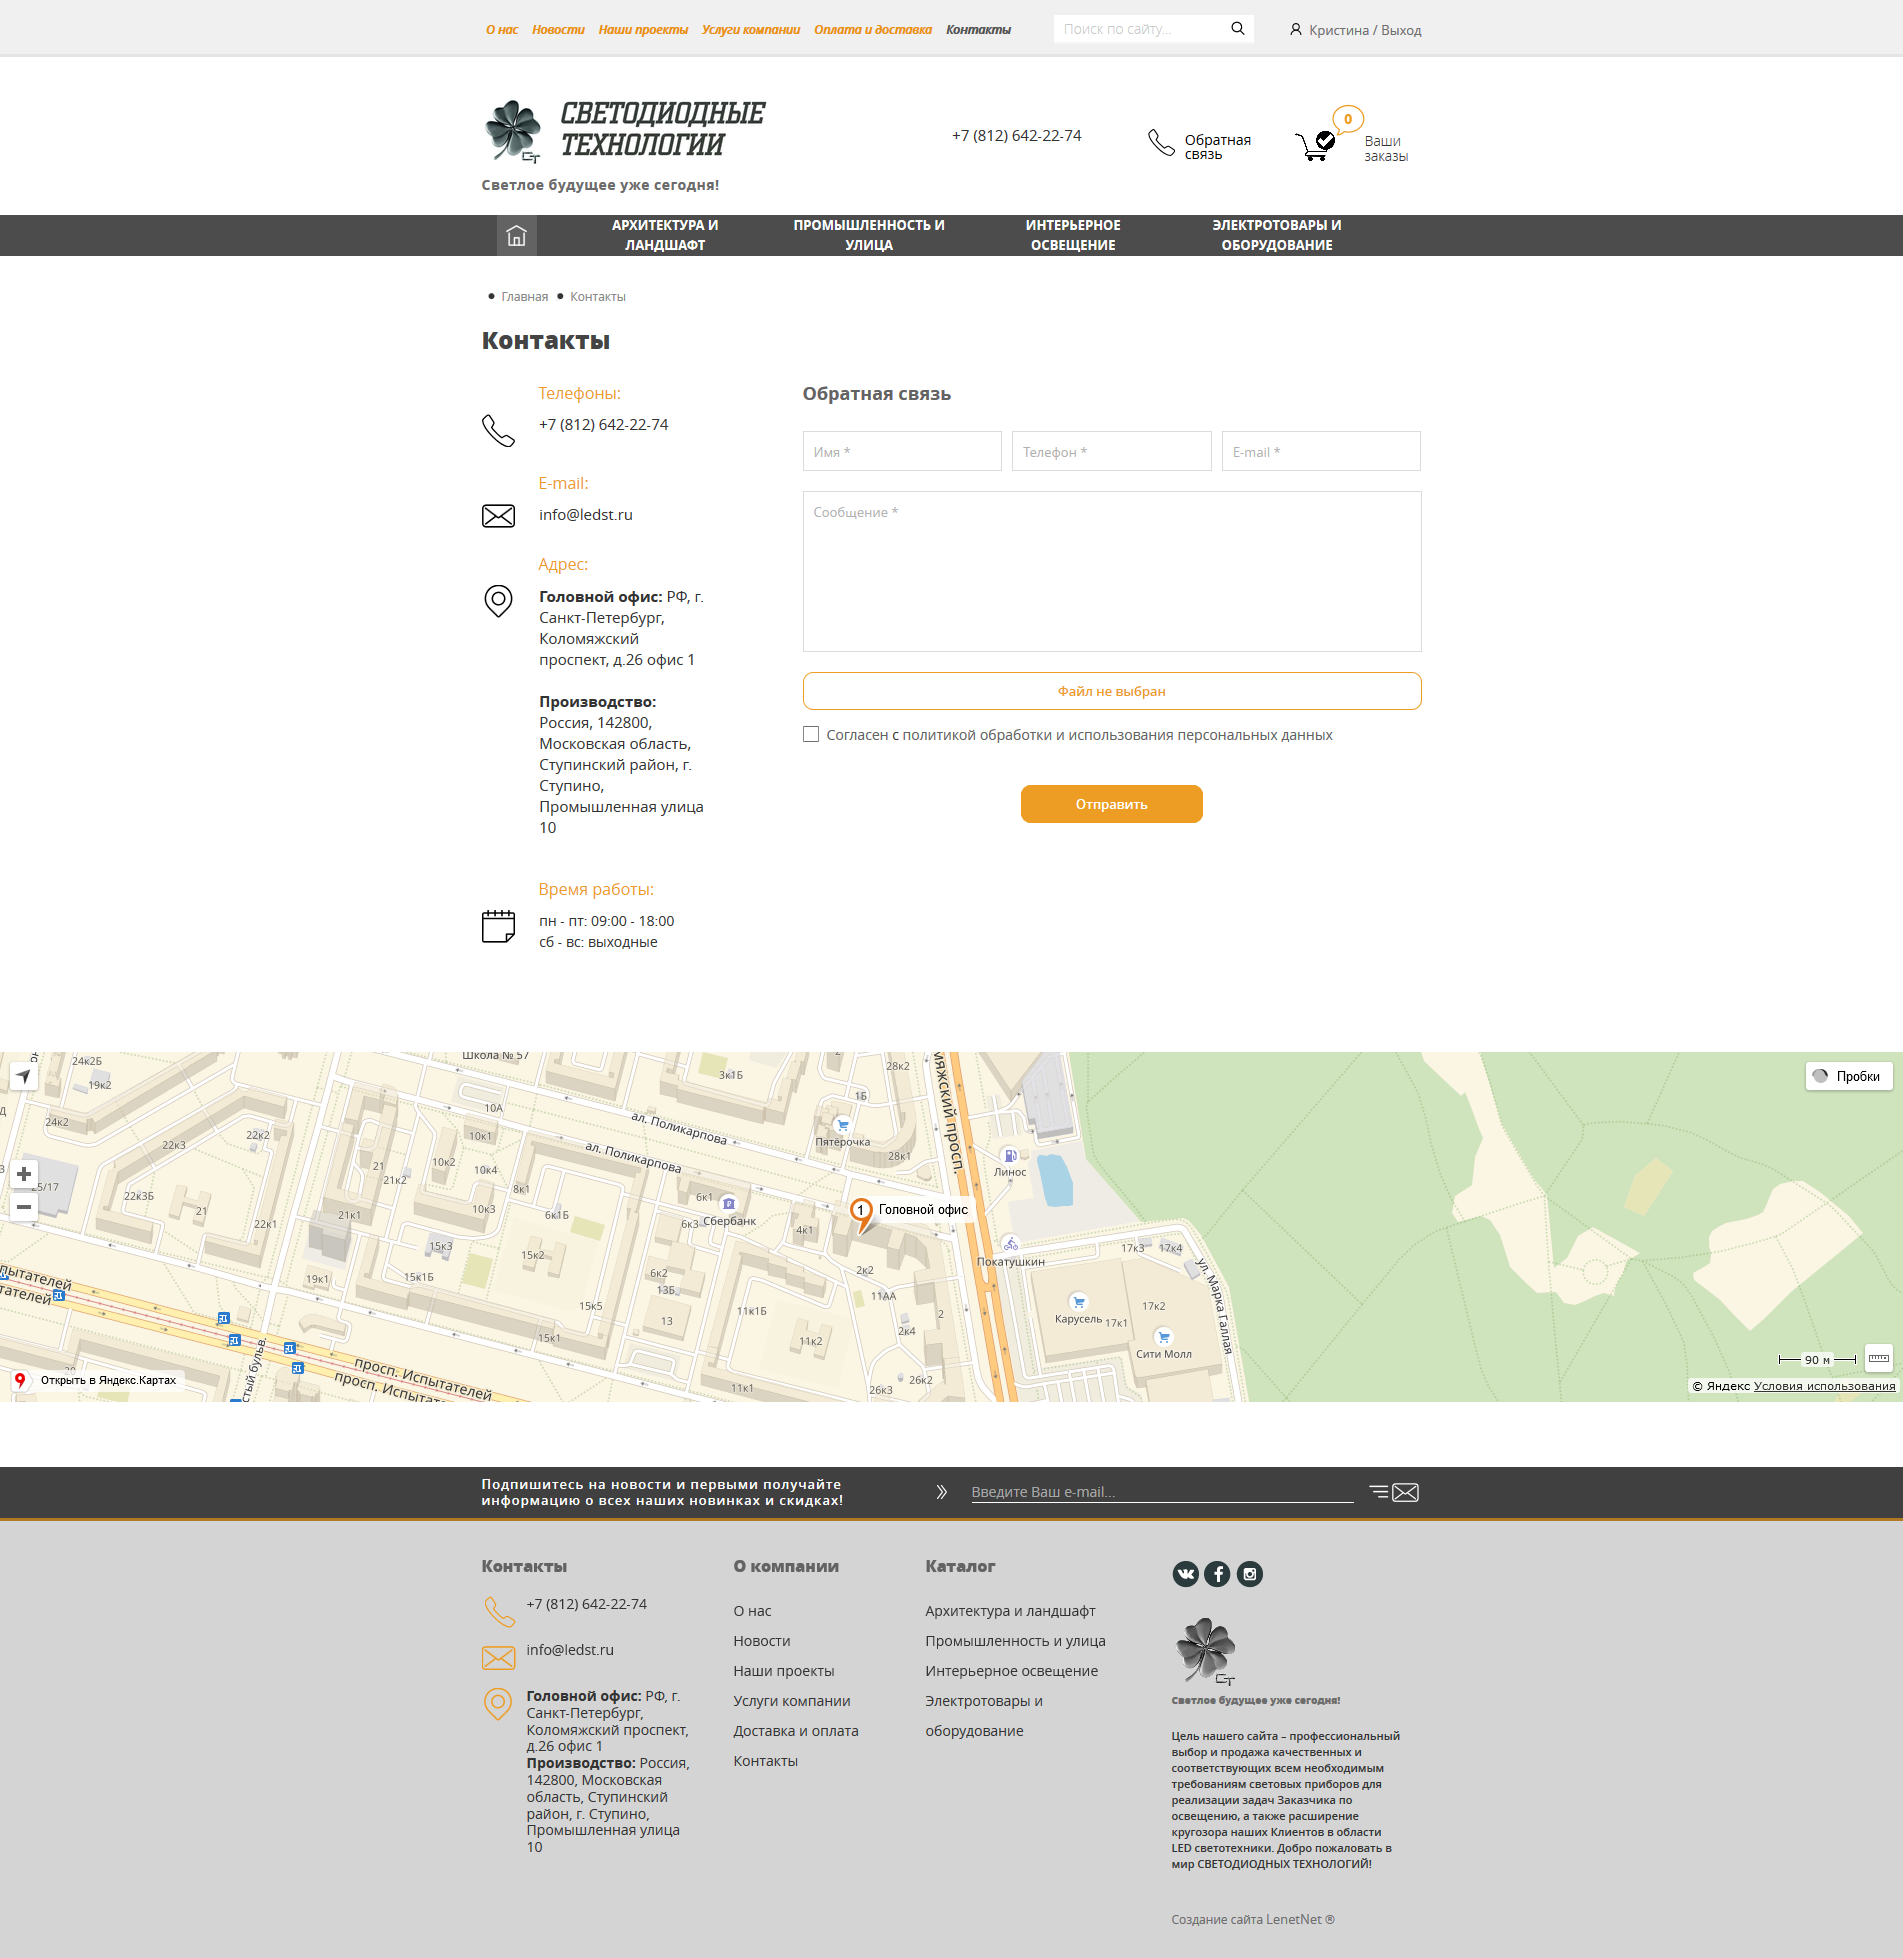Click the Контакты breadcrumb item
Viewport: 1903px width, 1958px height.
597,297
